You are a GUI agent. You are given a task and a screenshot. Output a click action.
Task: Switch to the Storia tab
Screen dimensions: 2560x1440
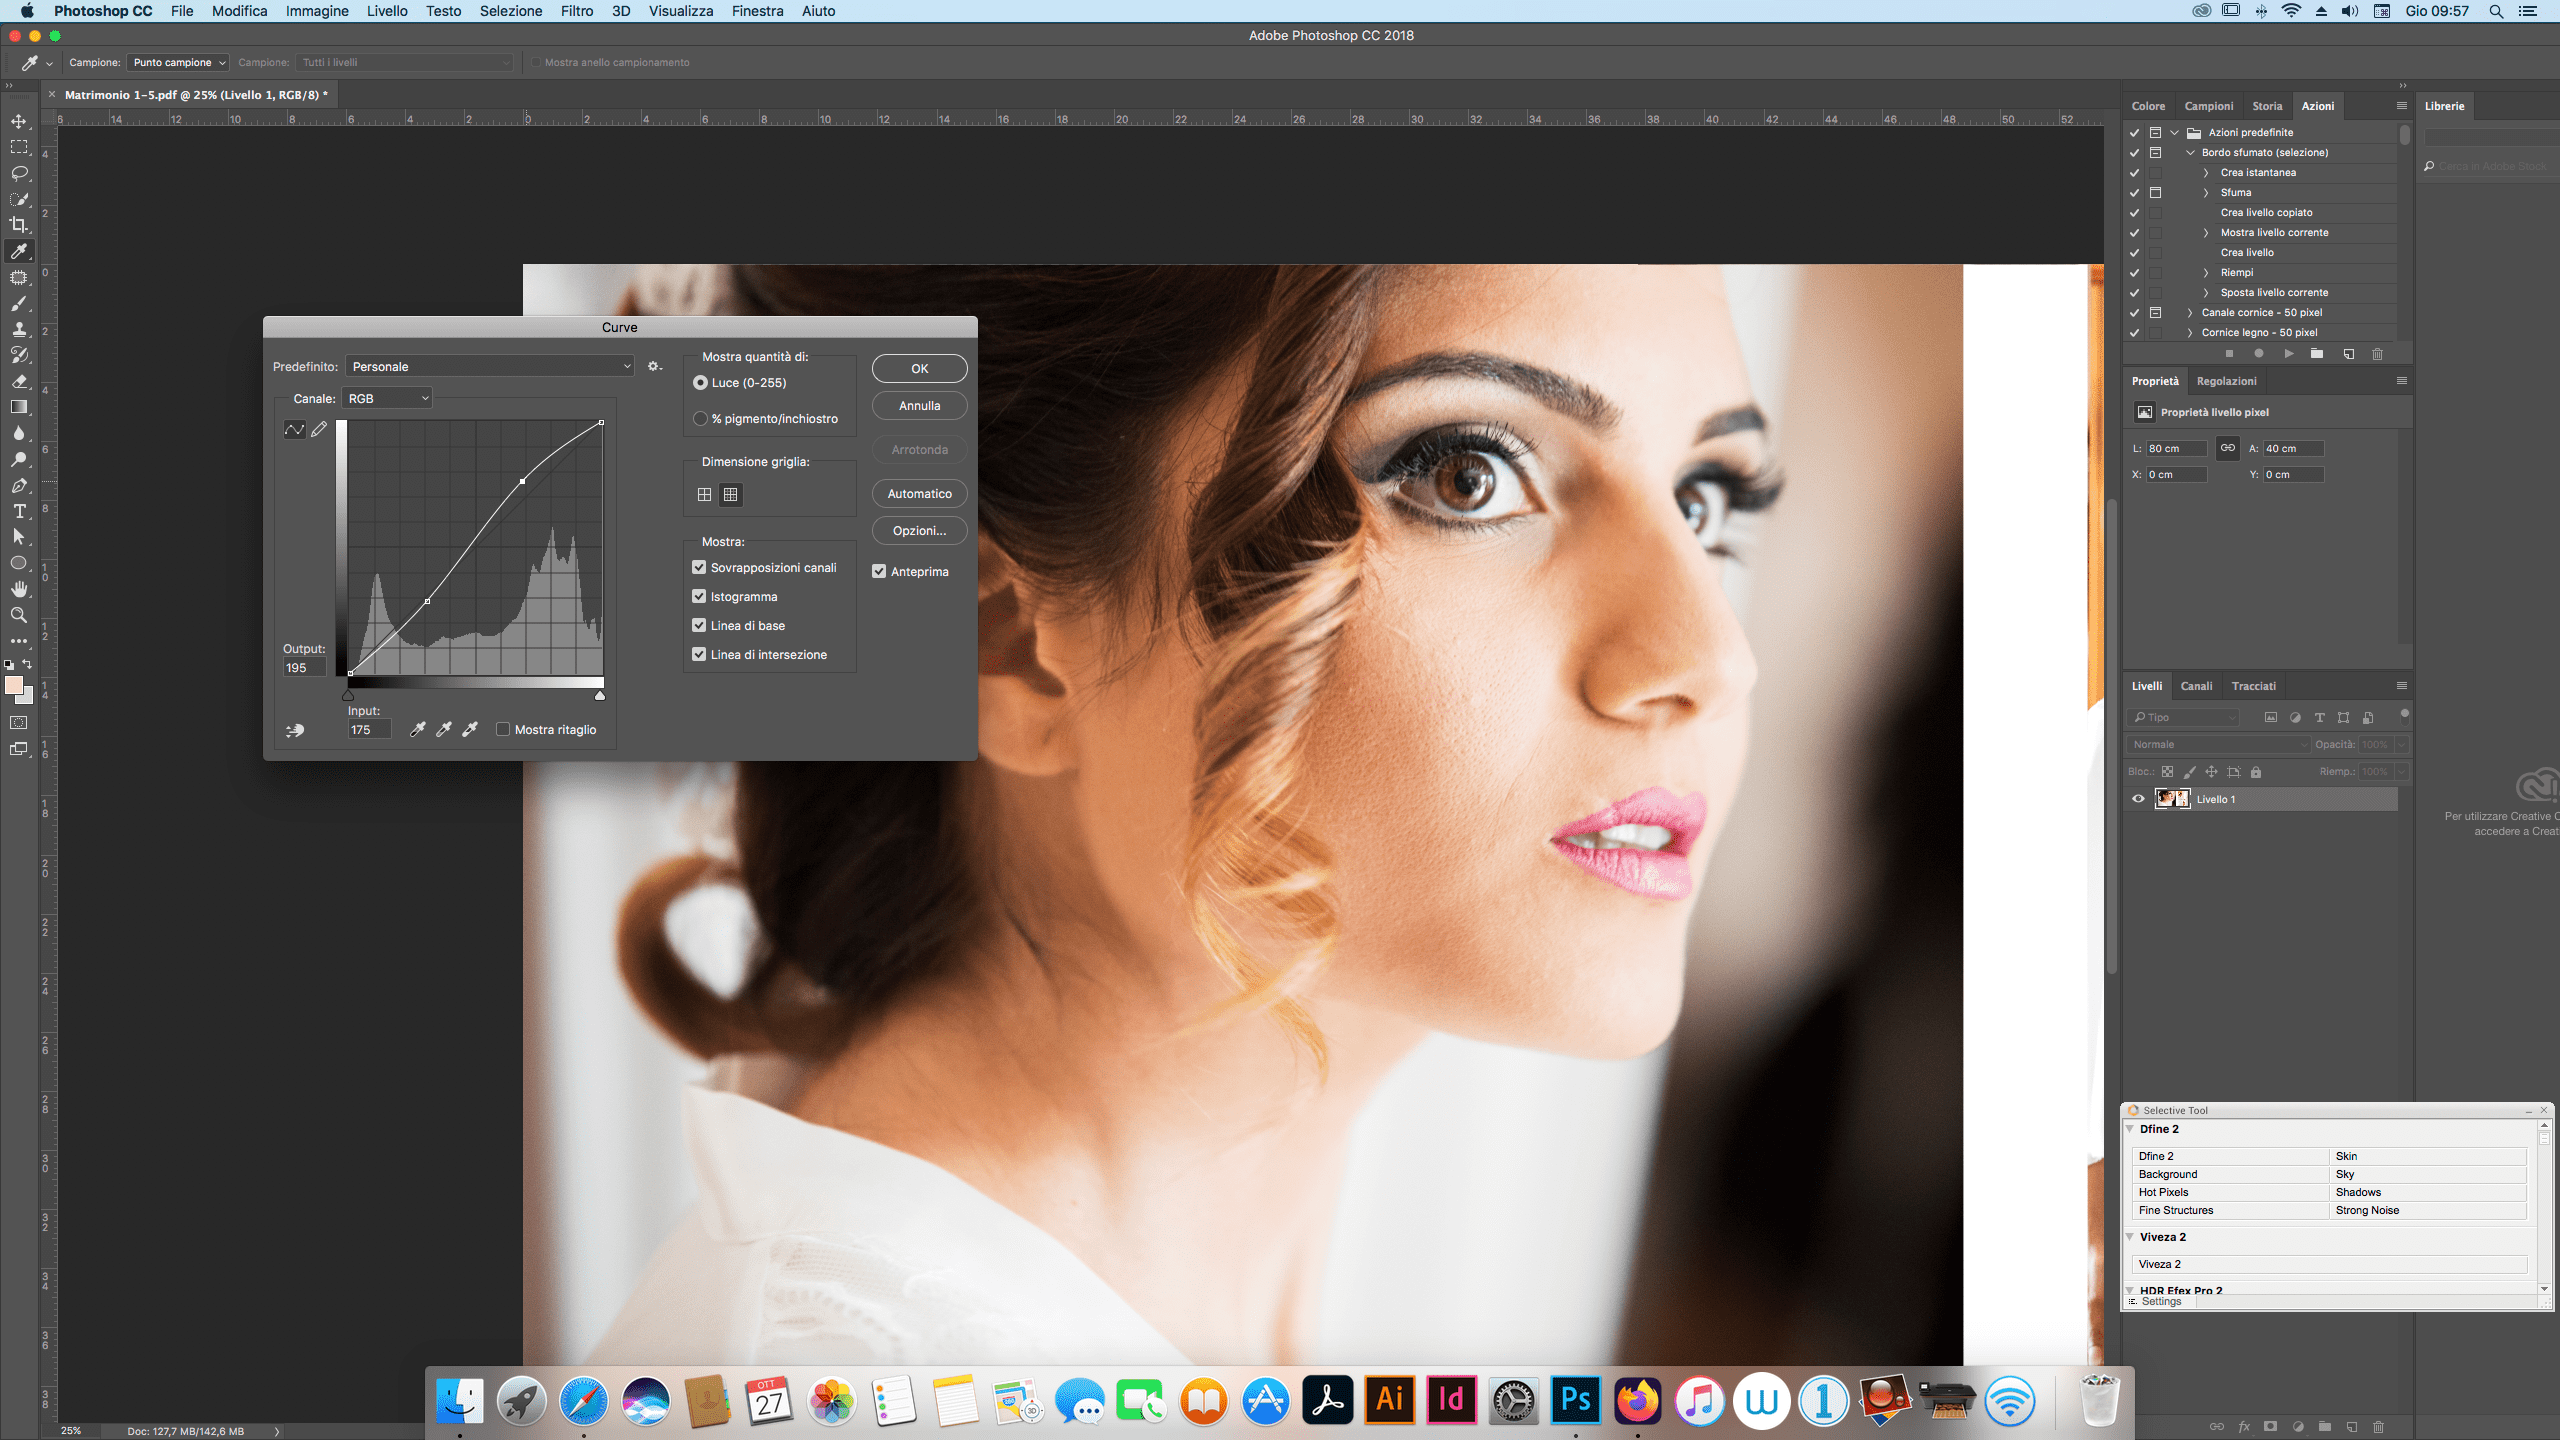point(2267,106)
